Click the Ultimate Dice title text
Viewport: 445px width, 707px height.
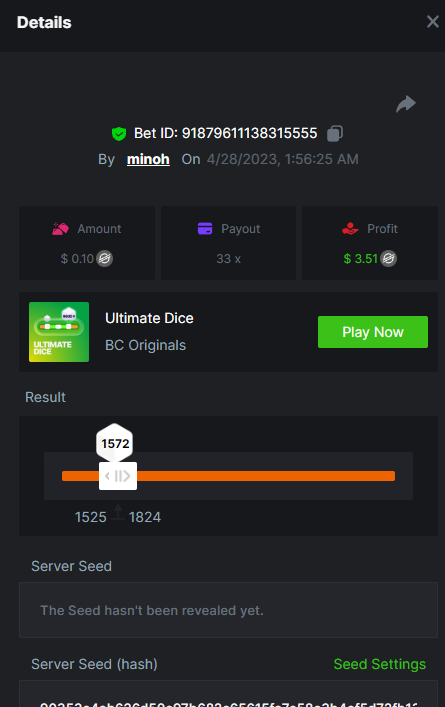(149, 318)
